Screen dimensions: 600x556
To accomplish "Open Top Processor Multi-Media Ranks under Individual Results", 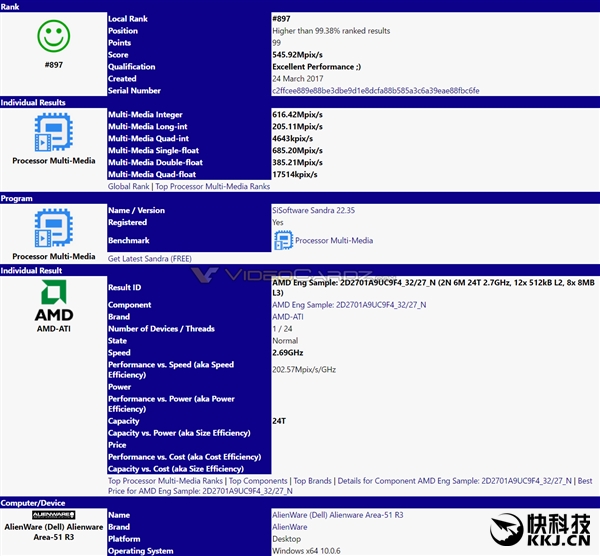I will pos(212,186).
